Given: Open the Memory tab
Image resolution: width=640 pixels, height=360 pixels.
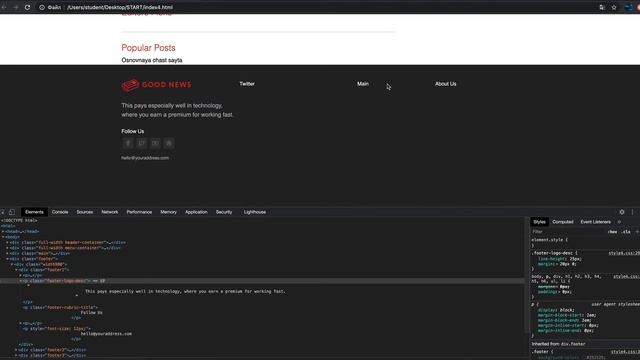Looking at the screenshot, I should point(169,212).
